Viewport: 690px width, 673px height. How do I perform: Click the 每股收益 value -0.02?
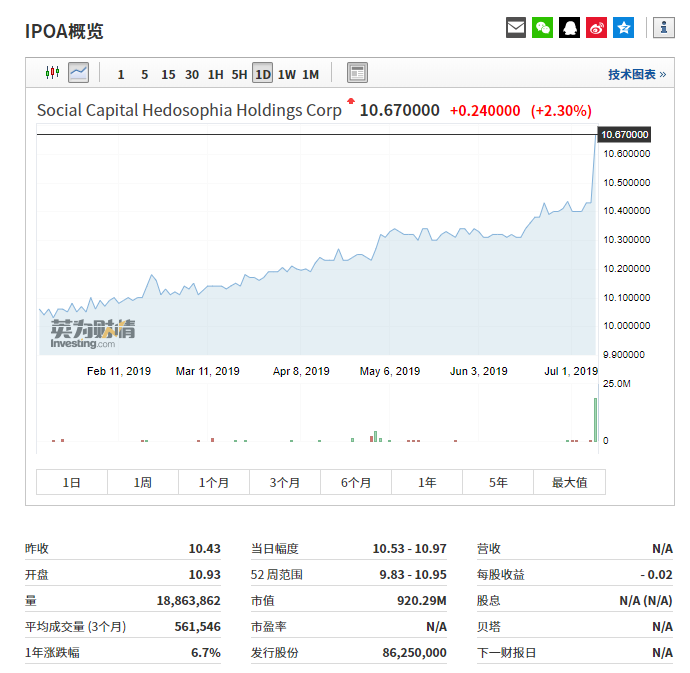point(657,574)
